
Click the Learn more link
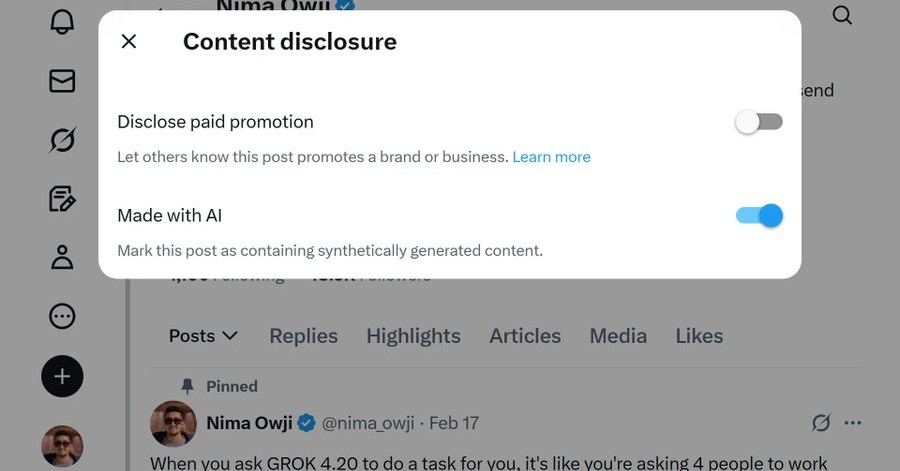tap(551, 157)
